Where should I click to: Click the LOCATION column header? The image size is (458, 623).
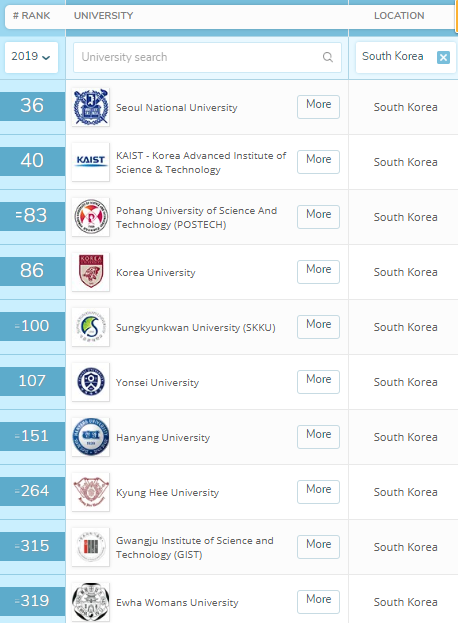point(399,15)
